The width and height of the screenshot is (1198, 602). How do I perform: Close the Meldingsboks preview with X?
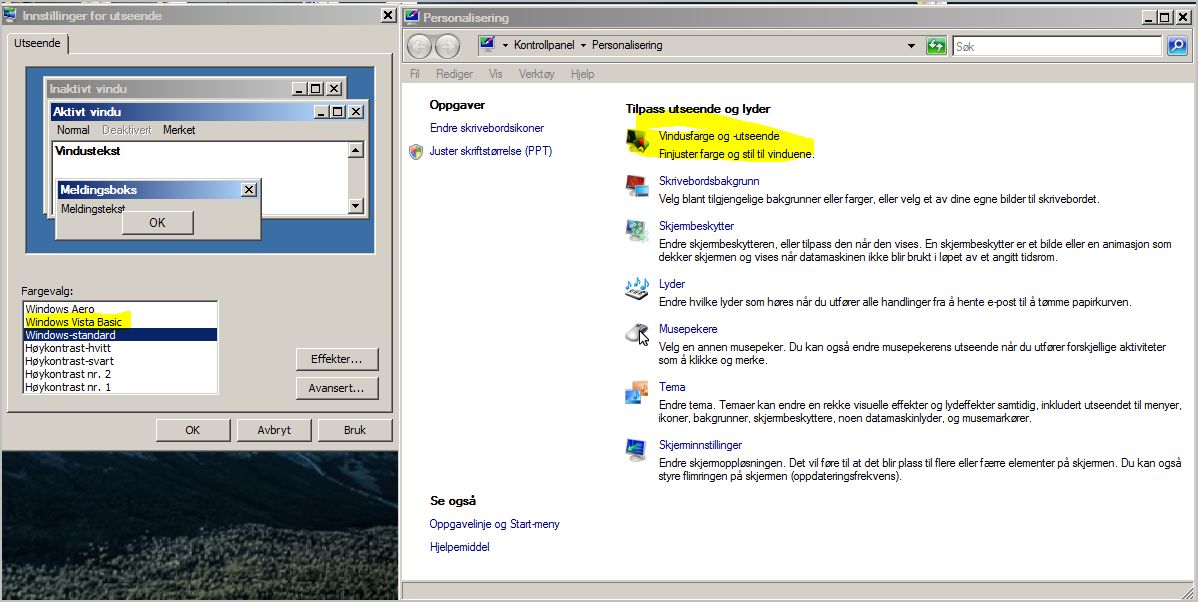tap(249, 189)
